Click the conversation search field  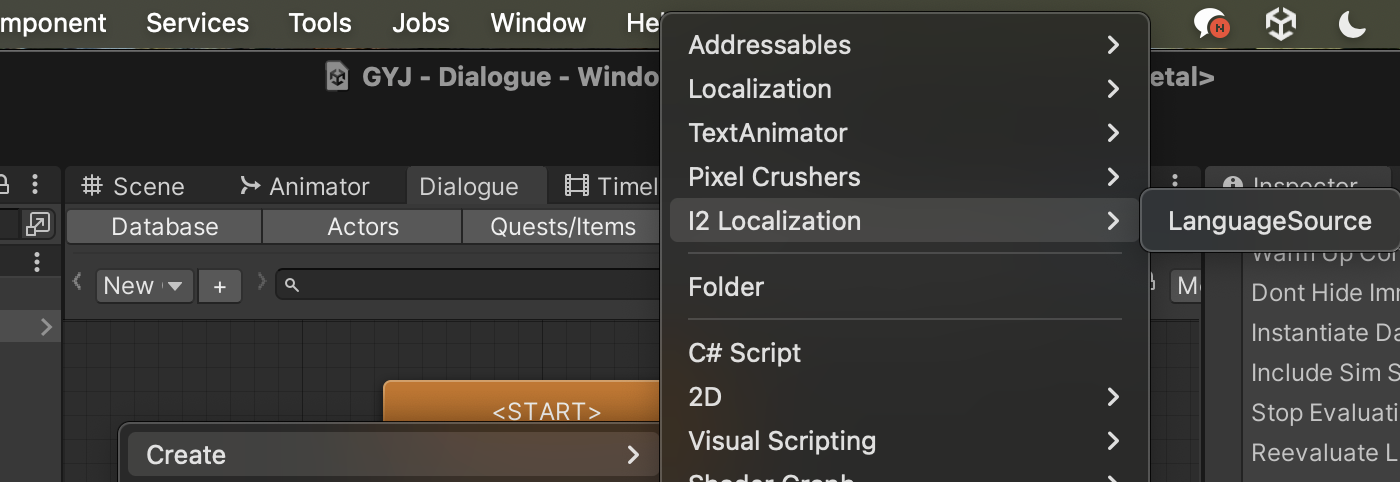[x=470, y=286]
